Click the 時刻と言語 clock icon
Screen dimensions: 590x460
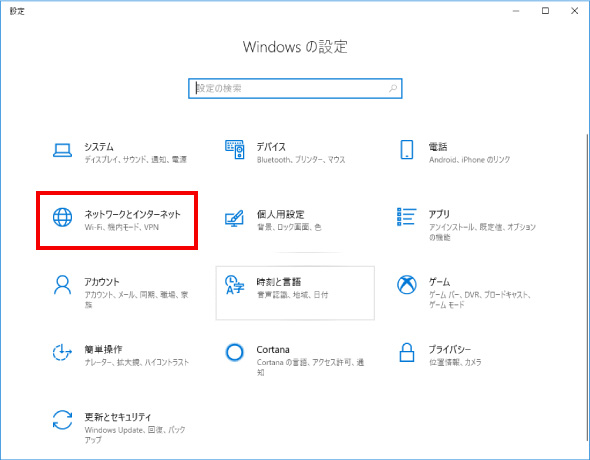click(x=234, y=285)
